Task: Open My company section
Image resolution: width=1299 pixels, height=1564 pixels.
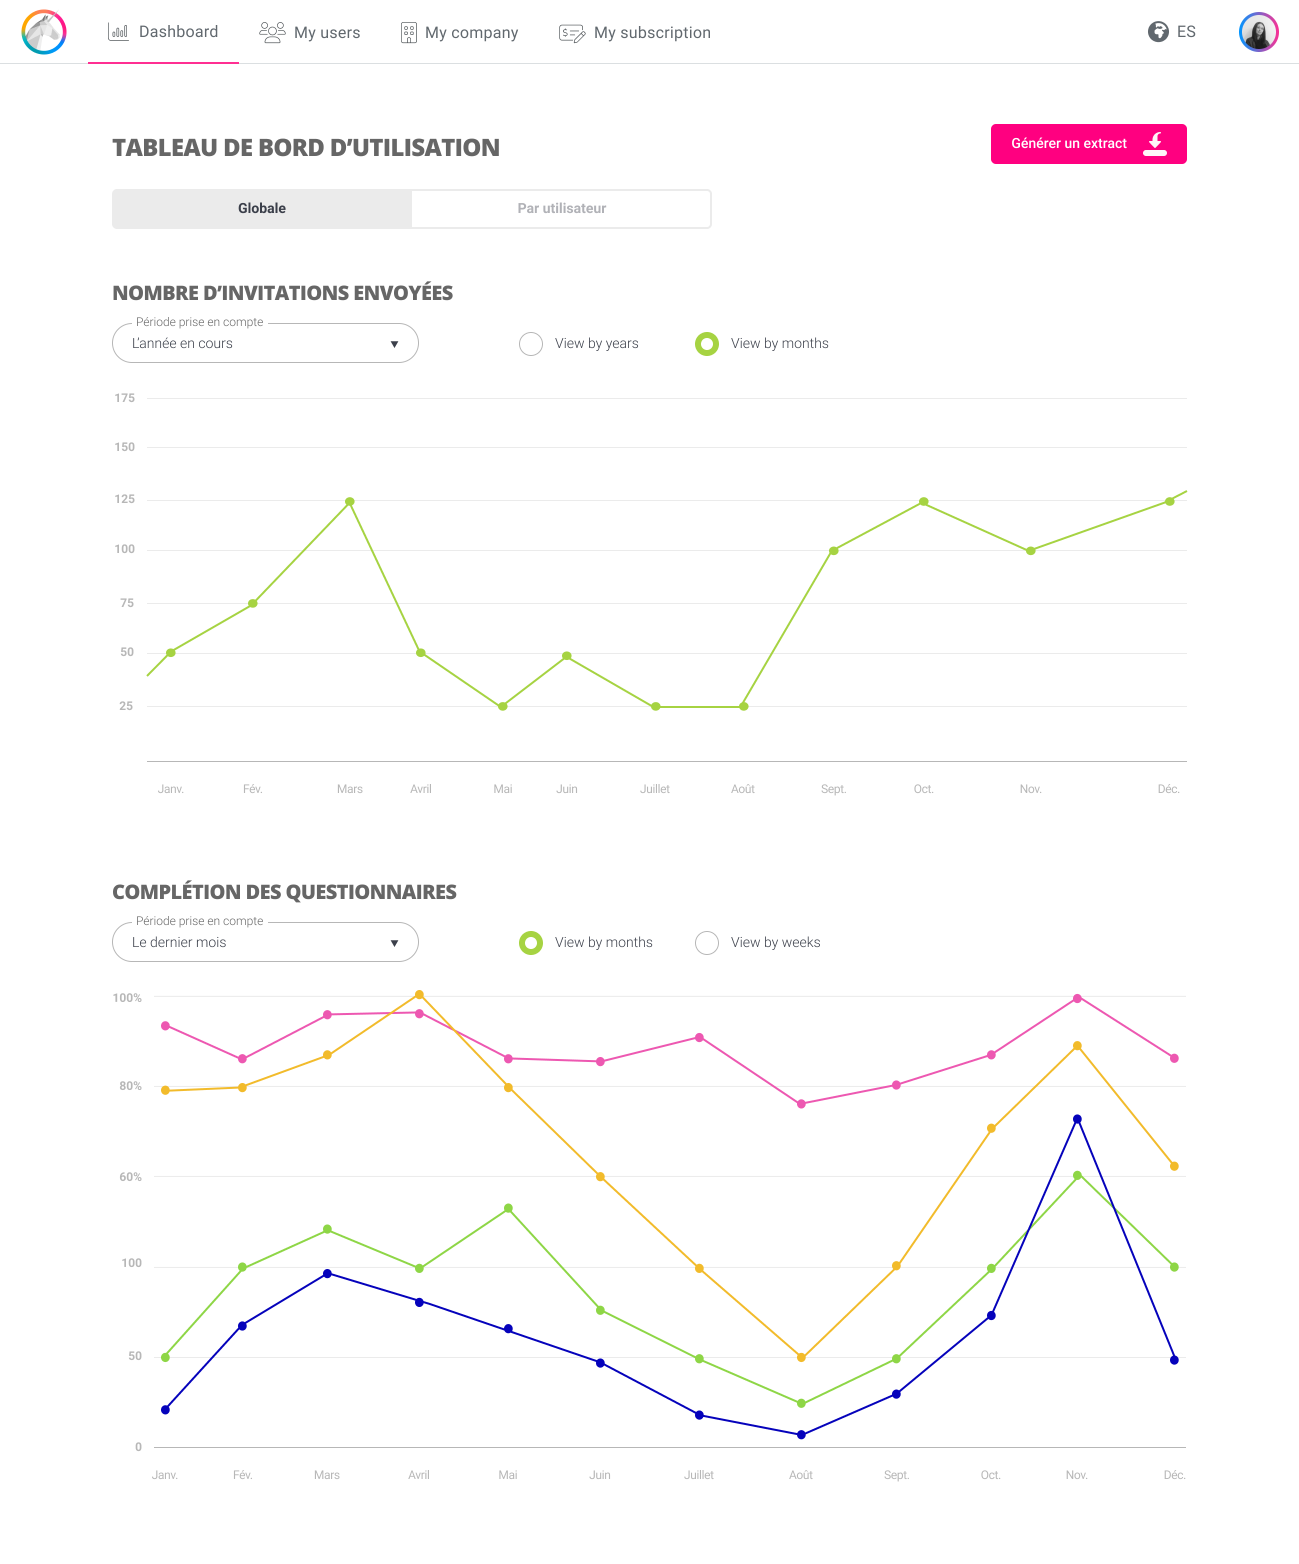Action: click(459, 33)
